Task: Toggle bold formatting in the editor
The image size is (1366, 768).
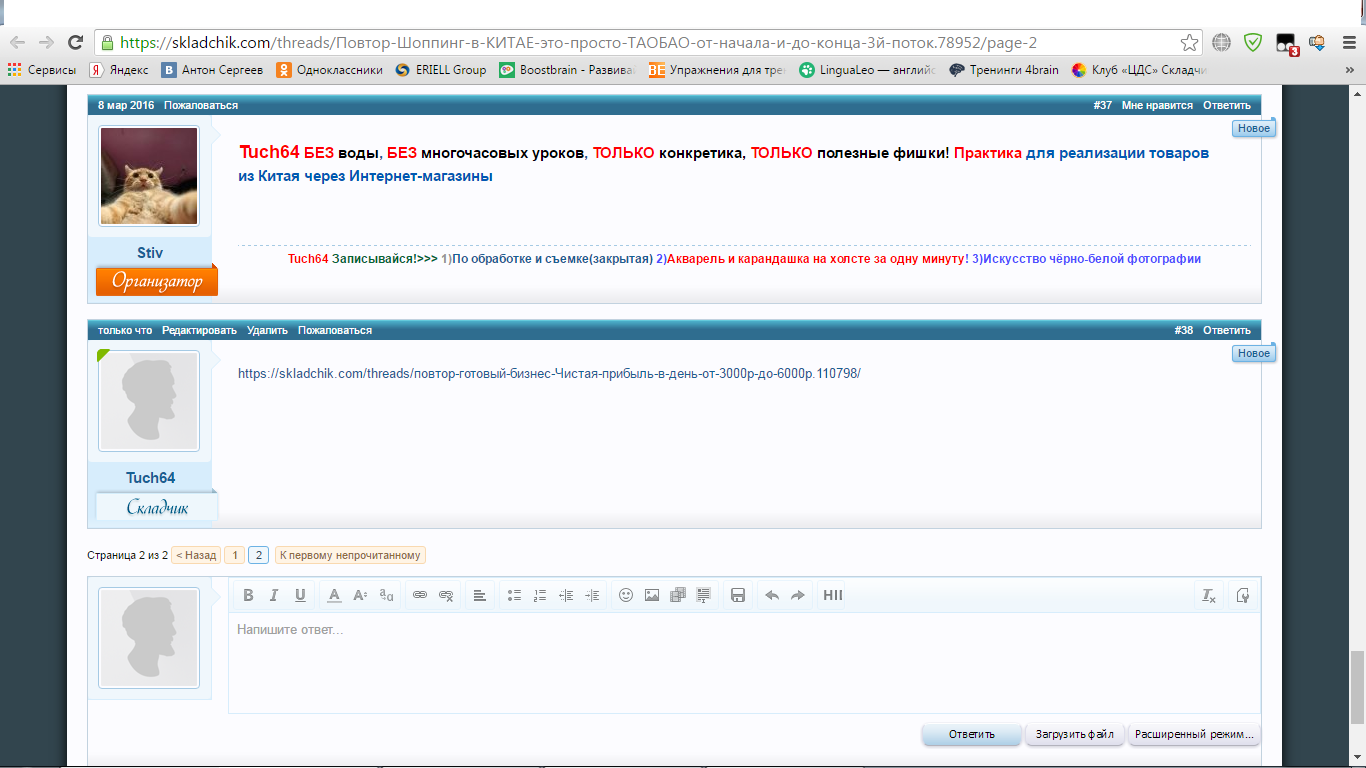Action: [248, 595]
